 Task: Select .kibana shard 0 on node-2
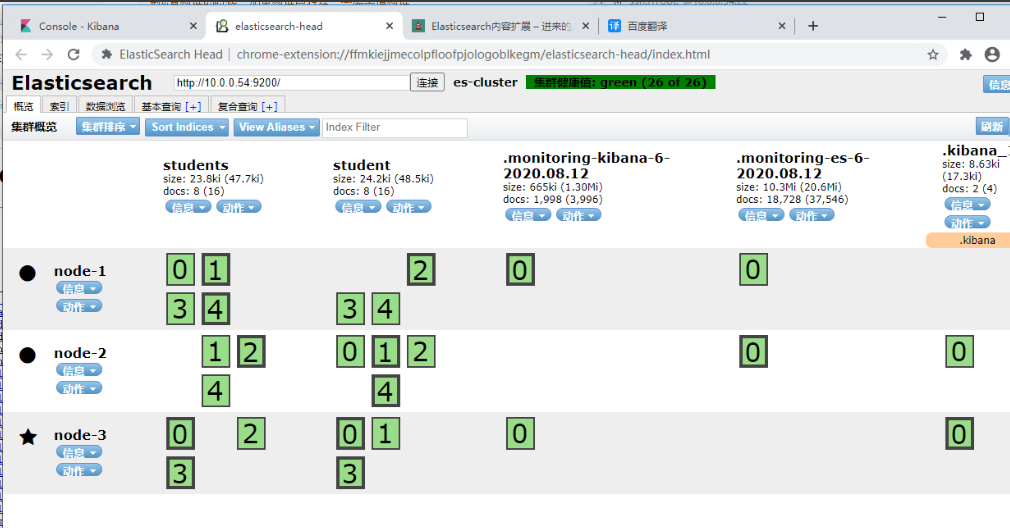point(960,352)
